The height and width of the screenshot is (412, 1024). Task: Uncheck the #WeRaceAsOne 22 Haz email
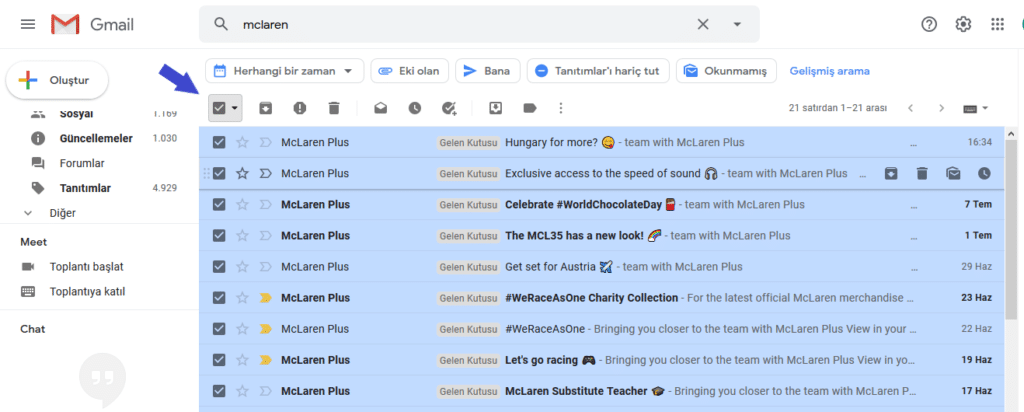tap(219, 329)
